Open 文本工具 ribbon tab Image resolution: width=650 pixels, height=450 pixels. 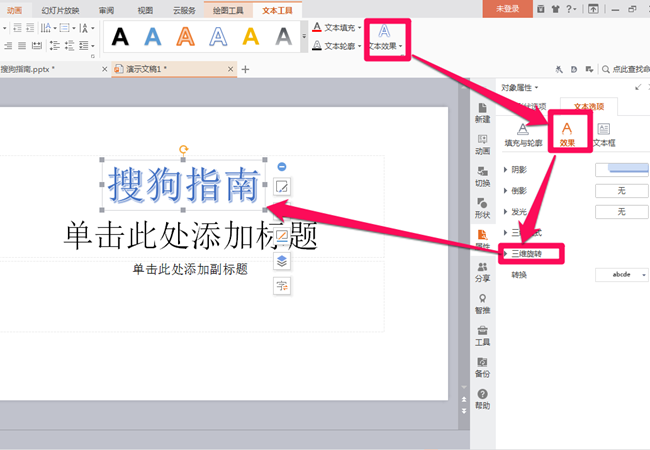[x=277, y=10]
